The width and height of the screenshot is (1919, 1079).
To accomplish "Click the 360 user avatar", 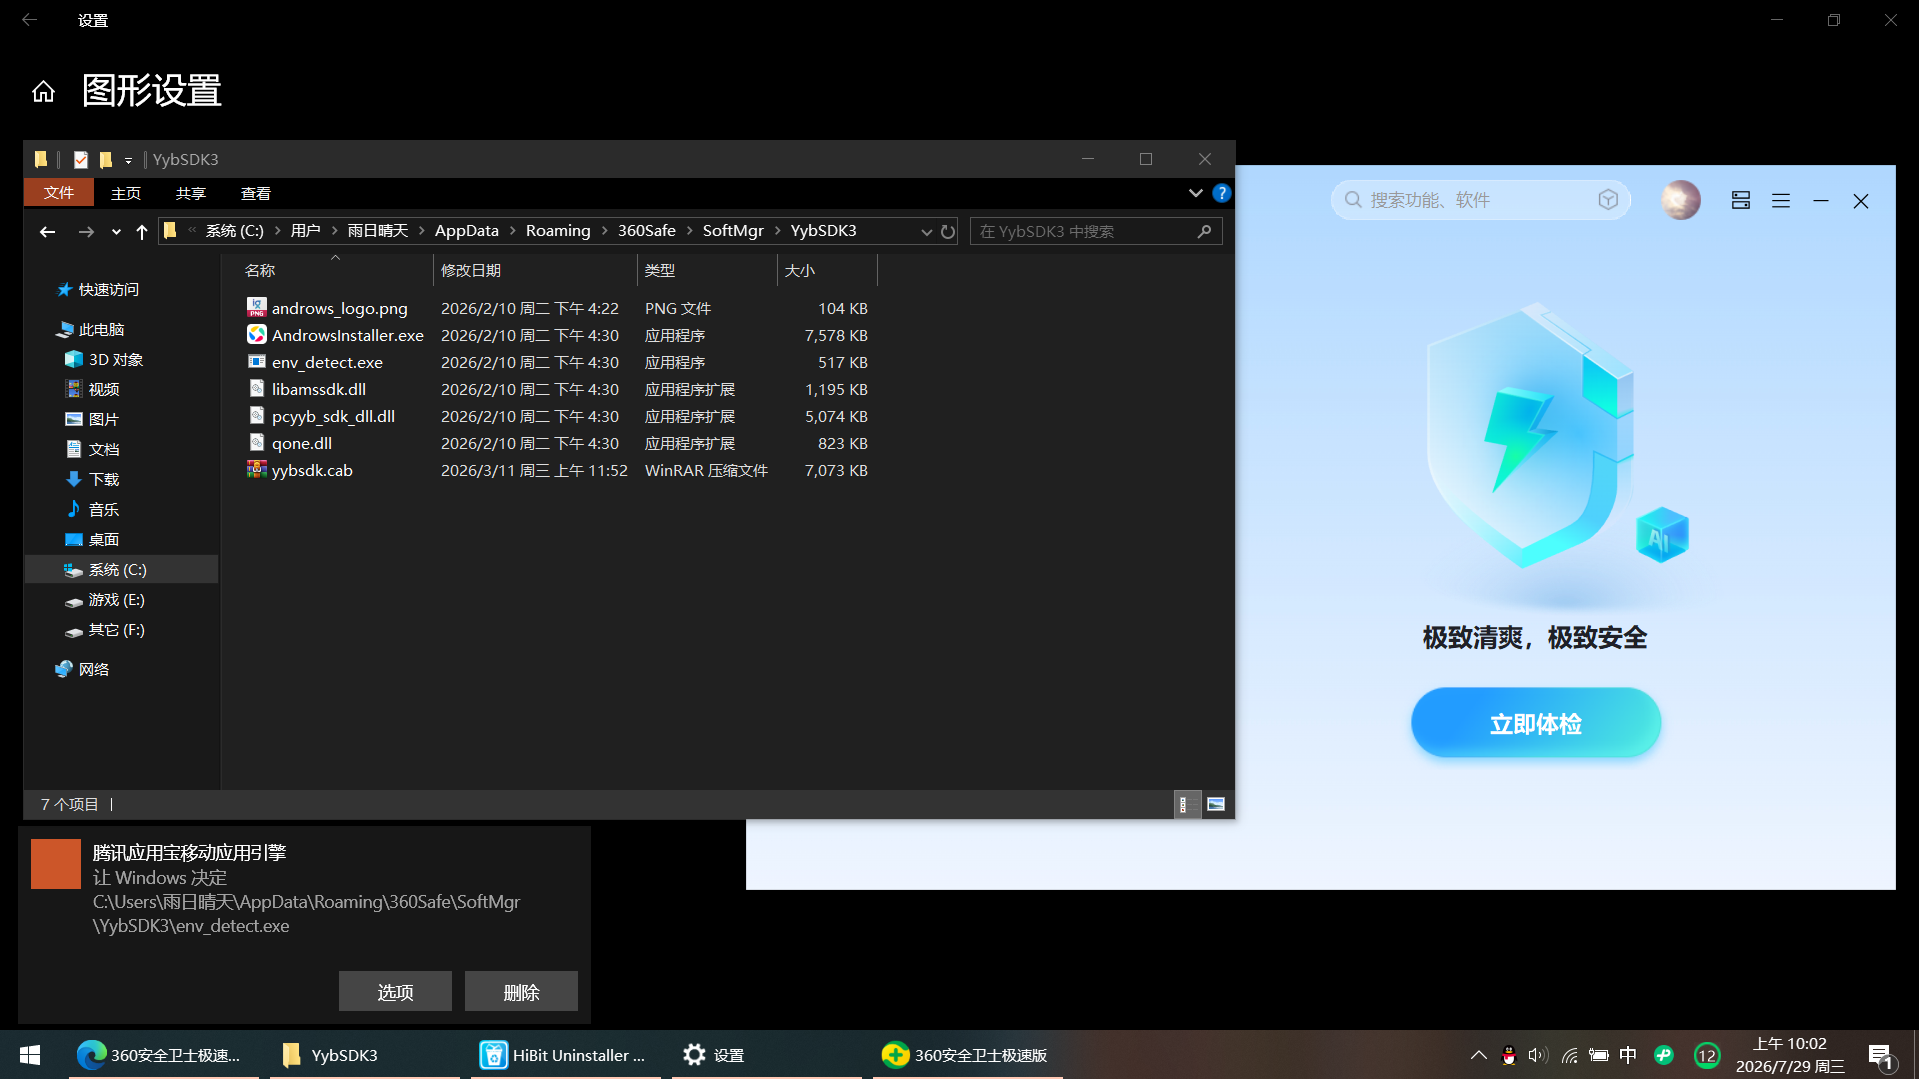I will tap(1680, 200).
